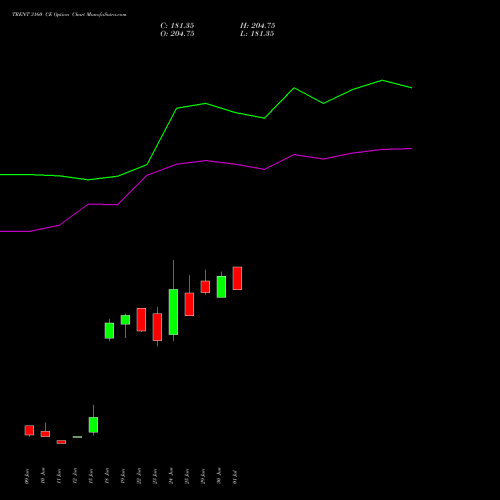This screenshot has width=500, height=500.
Task: Click the chart title text starting with TRENT
Action: coord(69,15)
